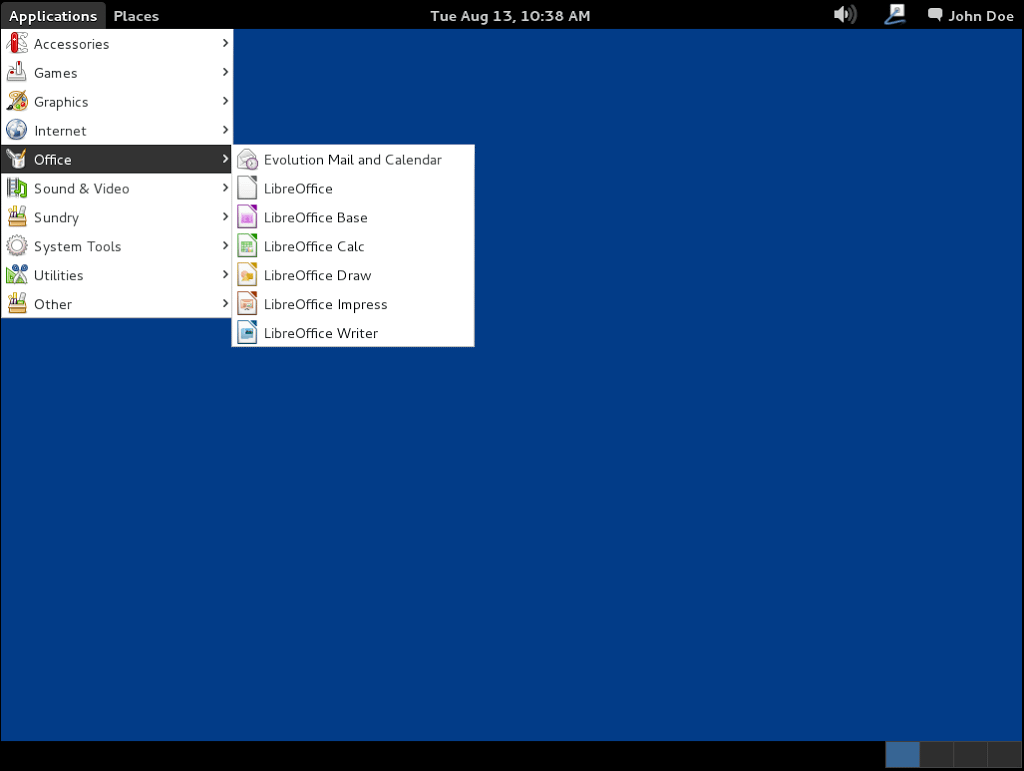The height and width of the screenshot is (771, 1024).
Task: Expand the Accessories submenu arrow
Action: 225,43
